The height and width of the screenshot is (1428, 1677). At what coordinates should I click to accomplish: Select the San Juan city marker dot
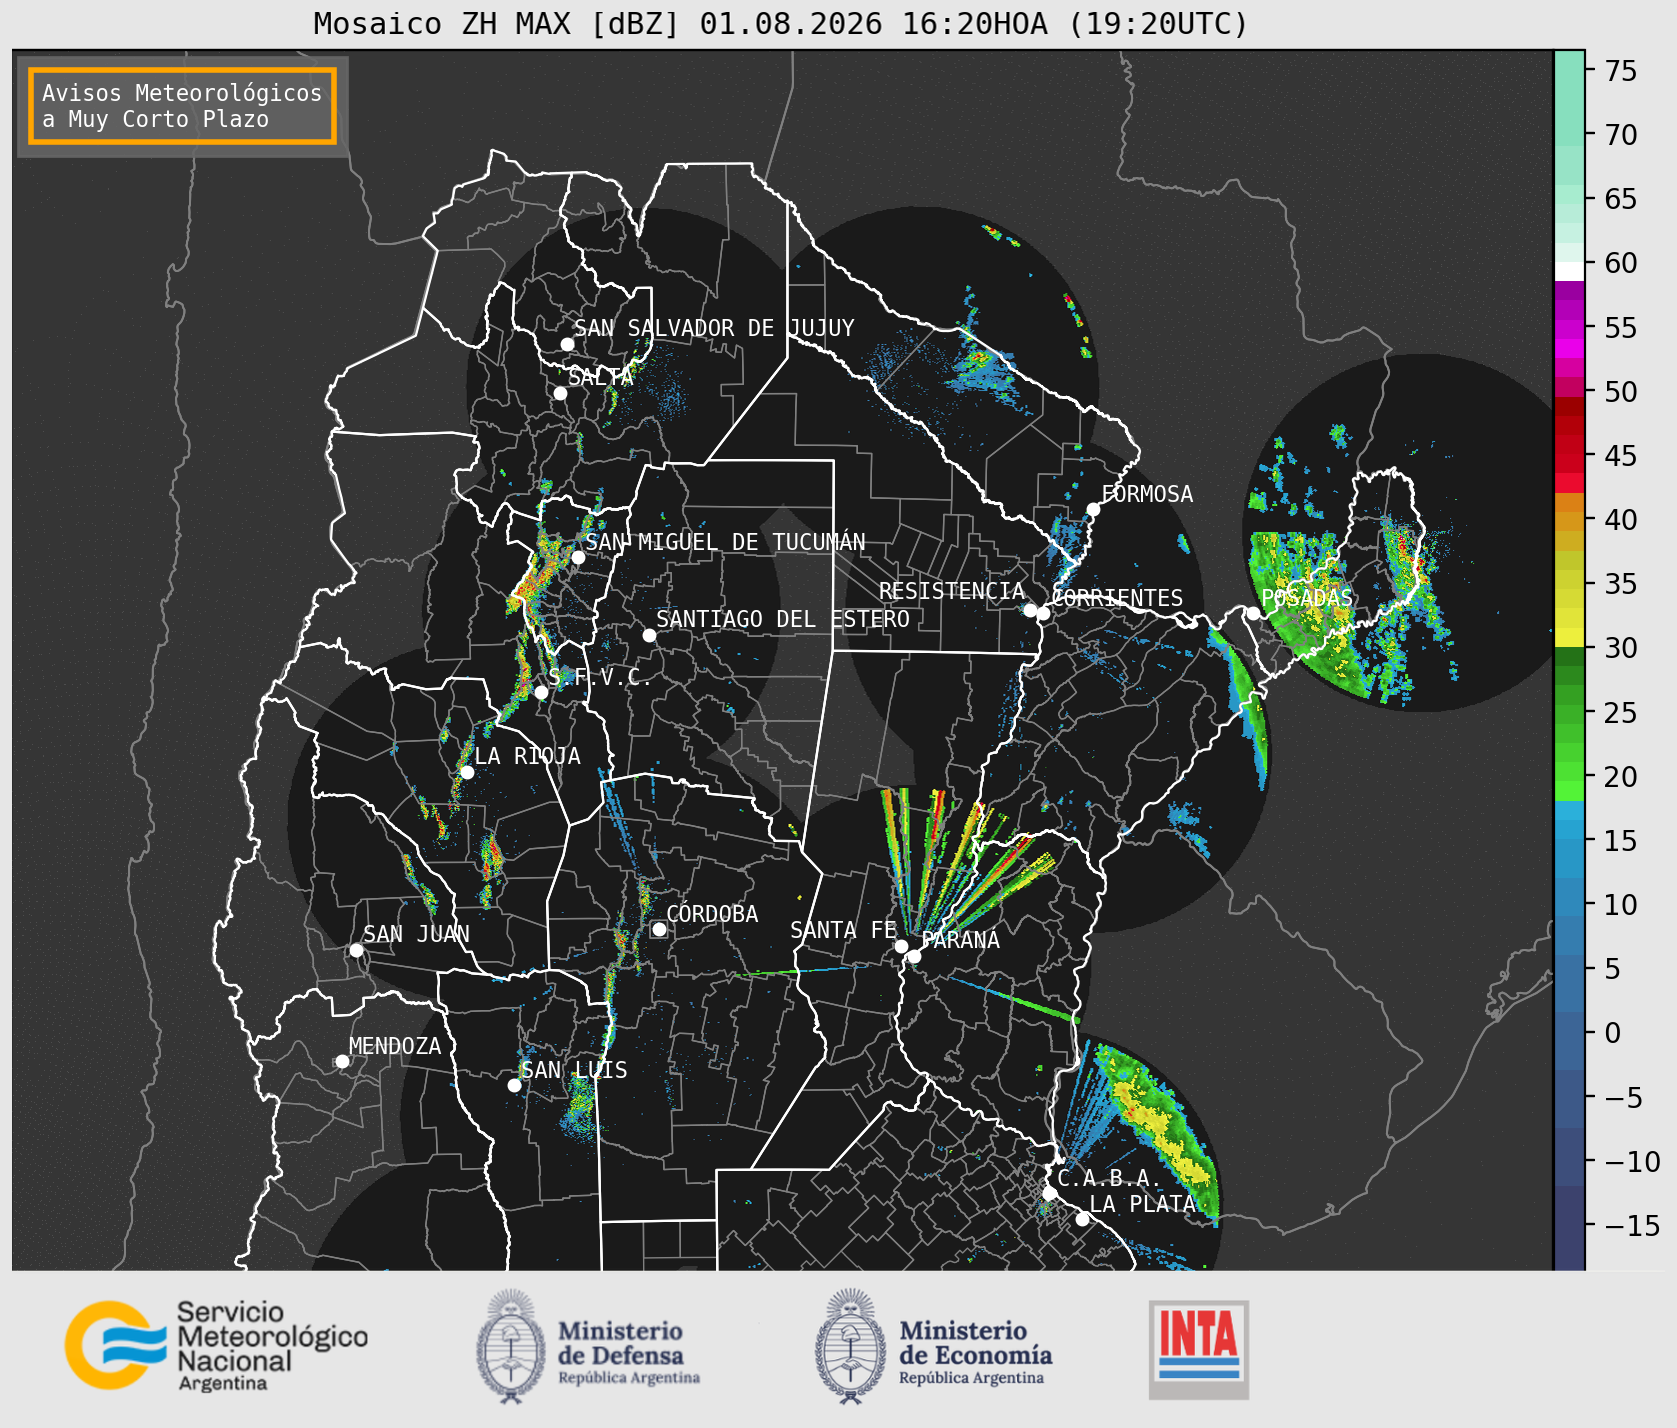[356, 950]
